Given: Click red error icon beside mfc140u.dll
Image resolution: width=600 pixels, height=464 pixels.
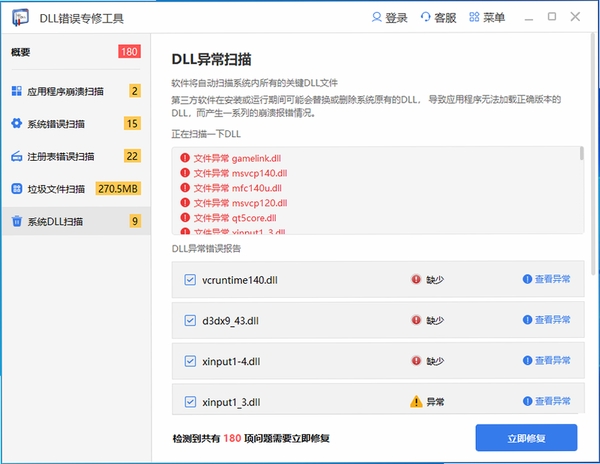Looking at the screenshot, I should point(185,187).
